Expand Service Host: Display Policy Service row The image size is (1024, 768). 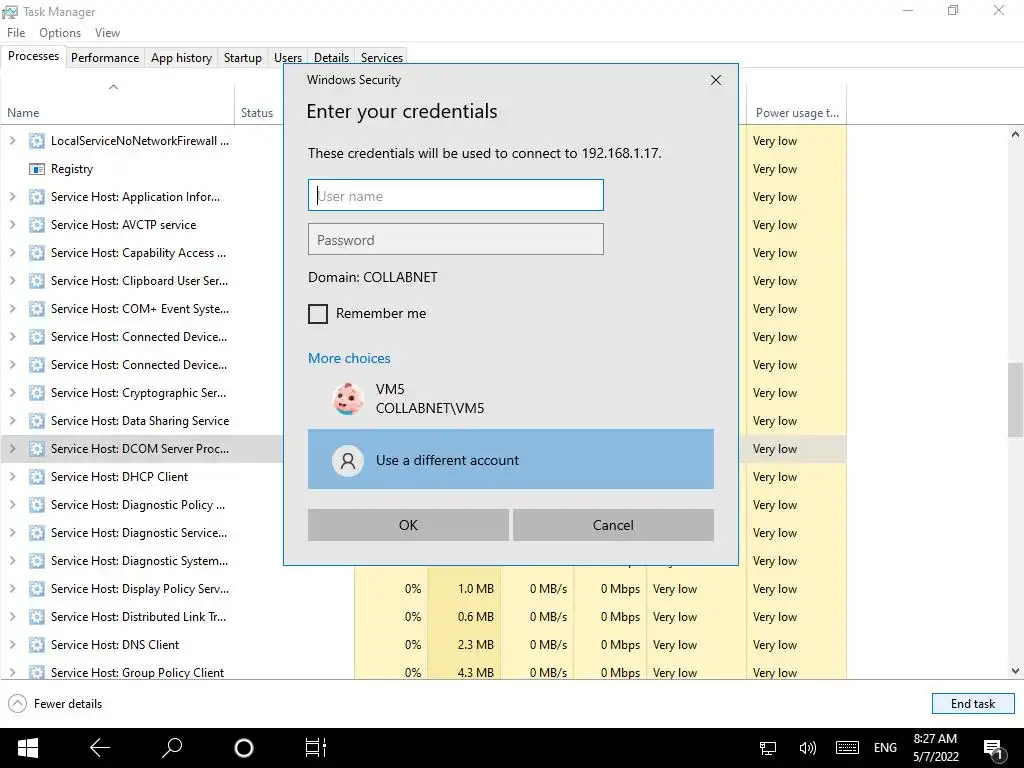coord(12,588)
